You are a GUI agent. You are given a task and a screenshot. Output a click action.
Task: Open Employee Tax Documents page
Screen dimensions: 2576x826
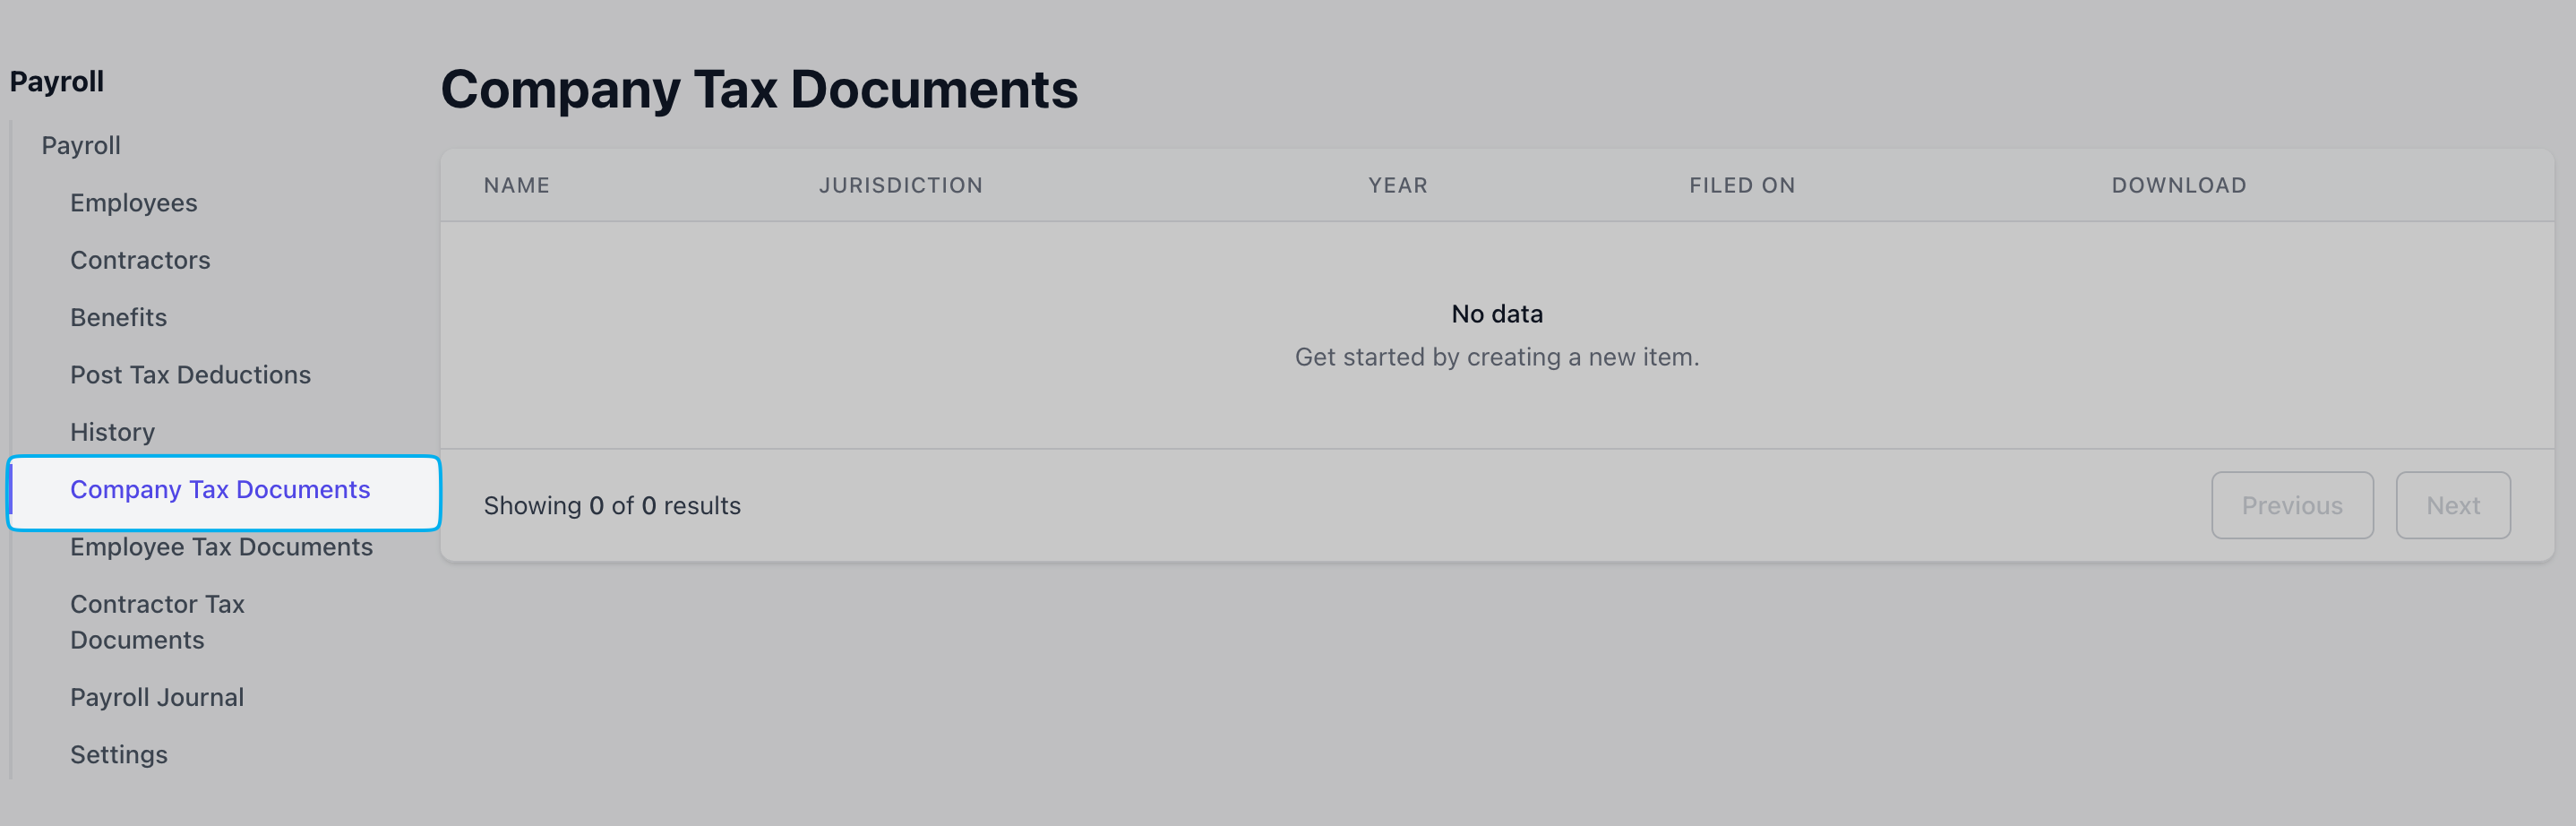coord(221,547)
